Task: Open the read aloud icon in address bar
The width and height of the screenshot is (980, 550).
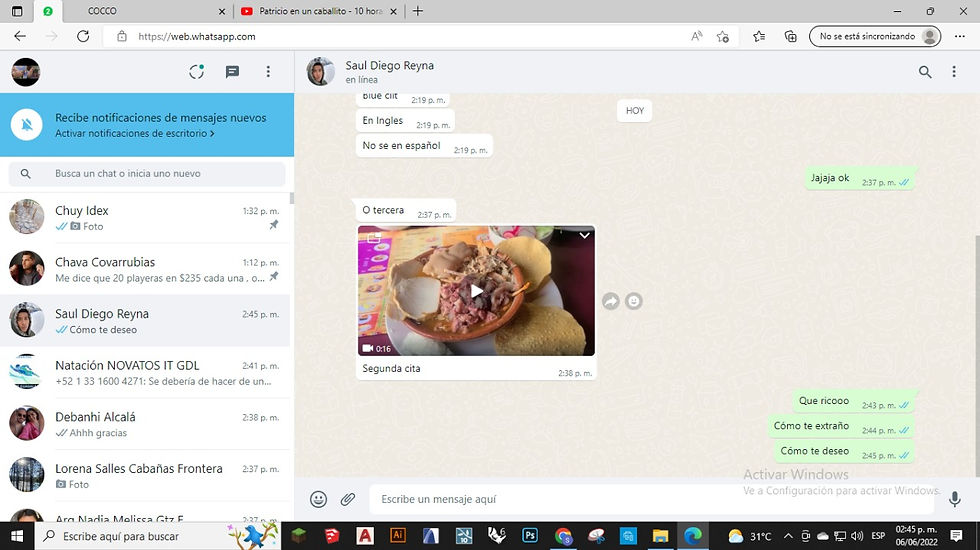Action: 697,36
